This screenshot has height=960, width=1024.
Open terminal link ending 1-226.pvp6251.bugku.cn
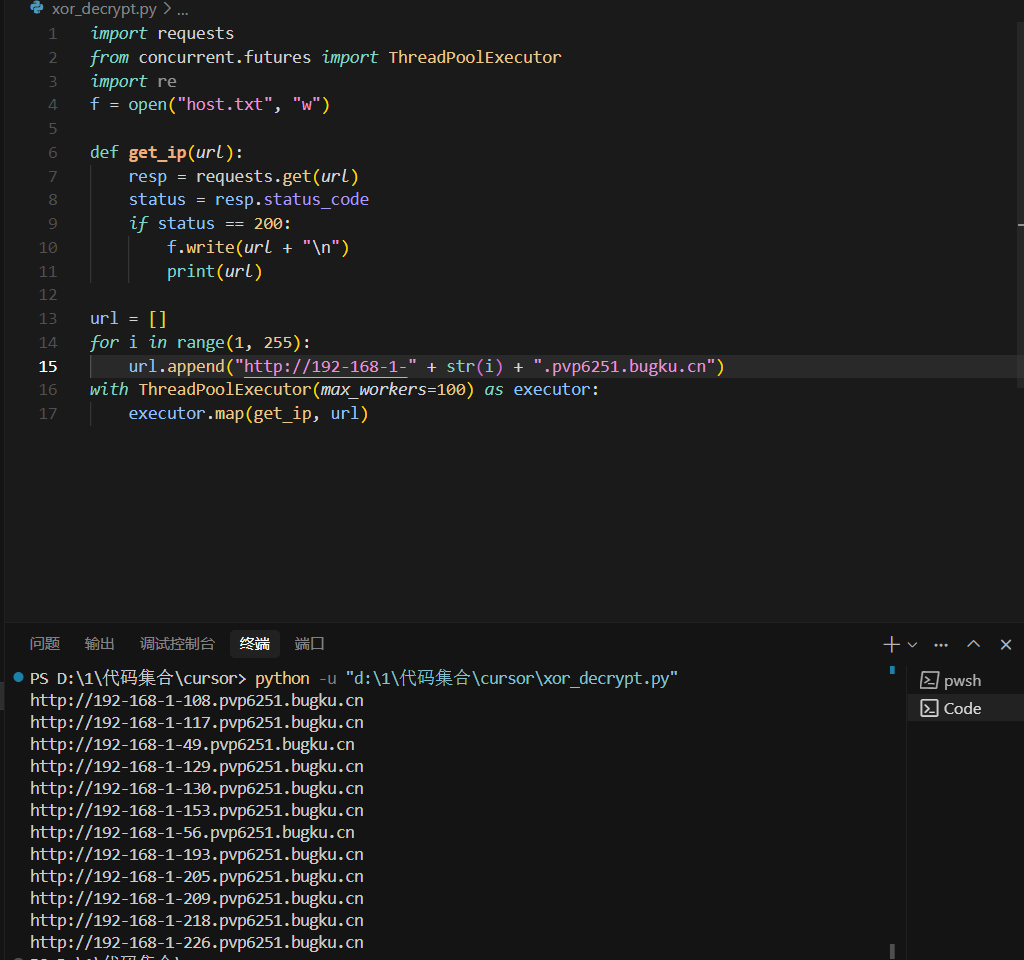coord(197,942)
